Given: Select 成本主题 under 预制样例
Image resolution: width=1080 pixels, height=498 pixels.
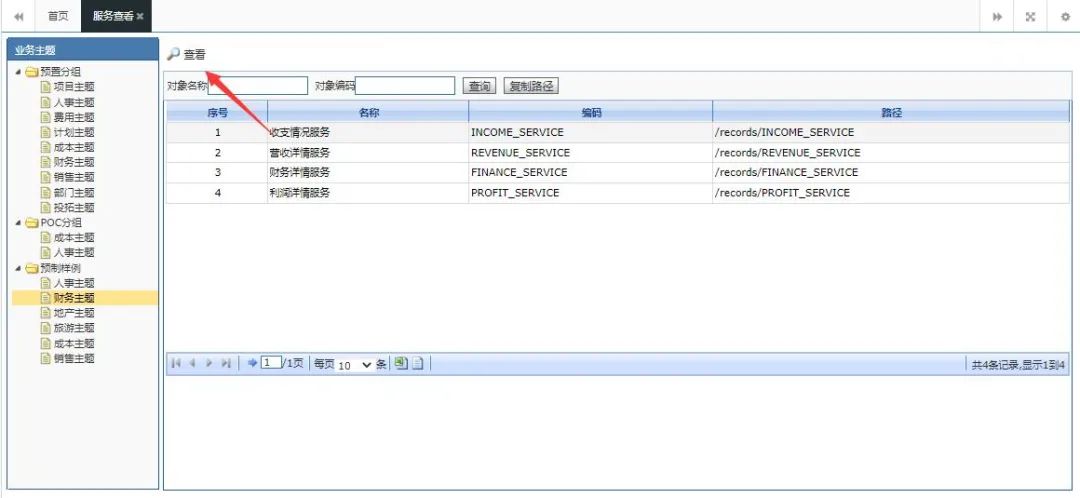Looking at the screenshot, I should [x=74, y=343].
